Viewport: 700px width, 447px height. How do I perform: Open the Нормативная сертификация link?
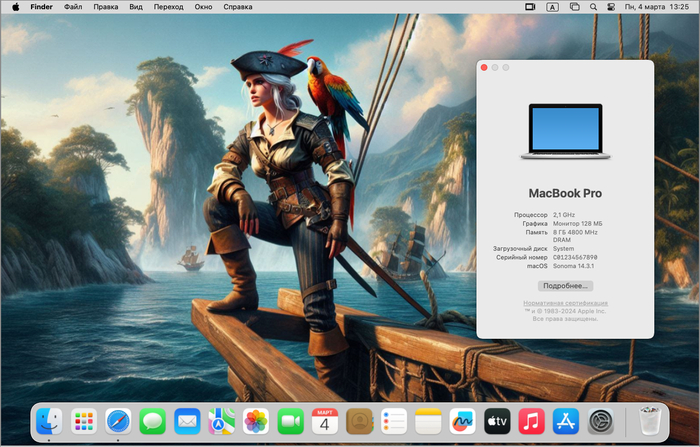[565, 303]
